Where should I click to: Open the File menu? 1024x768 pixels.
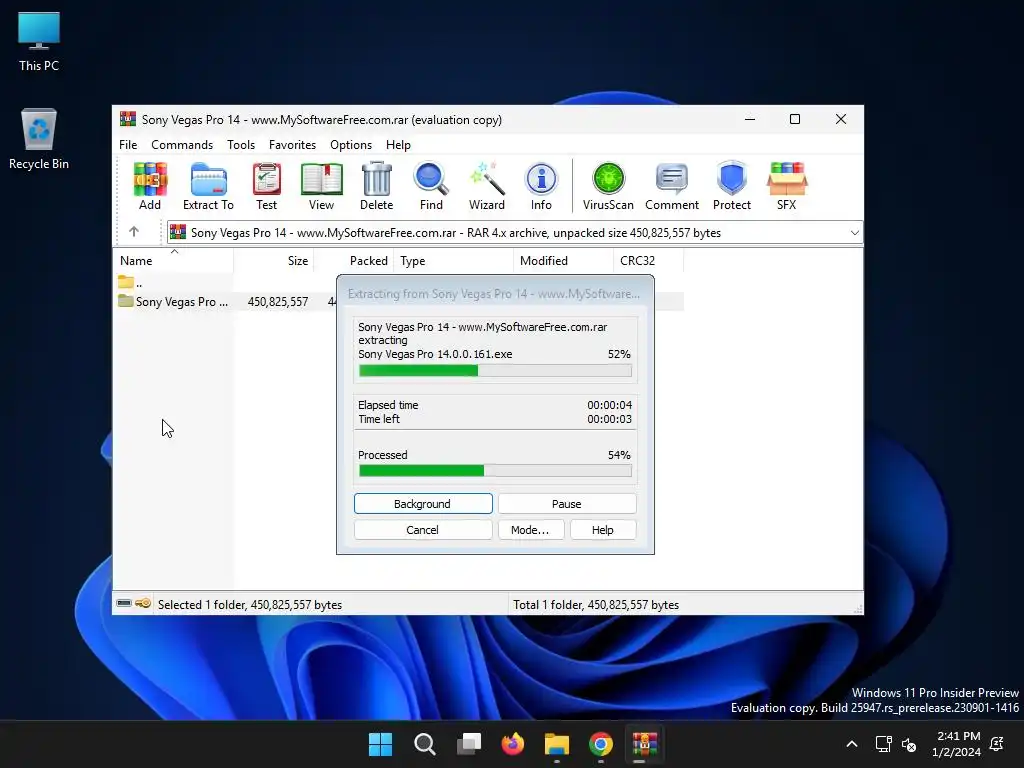128,145
